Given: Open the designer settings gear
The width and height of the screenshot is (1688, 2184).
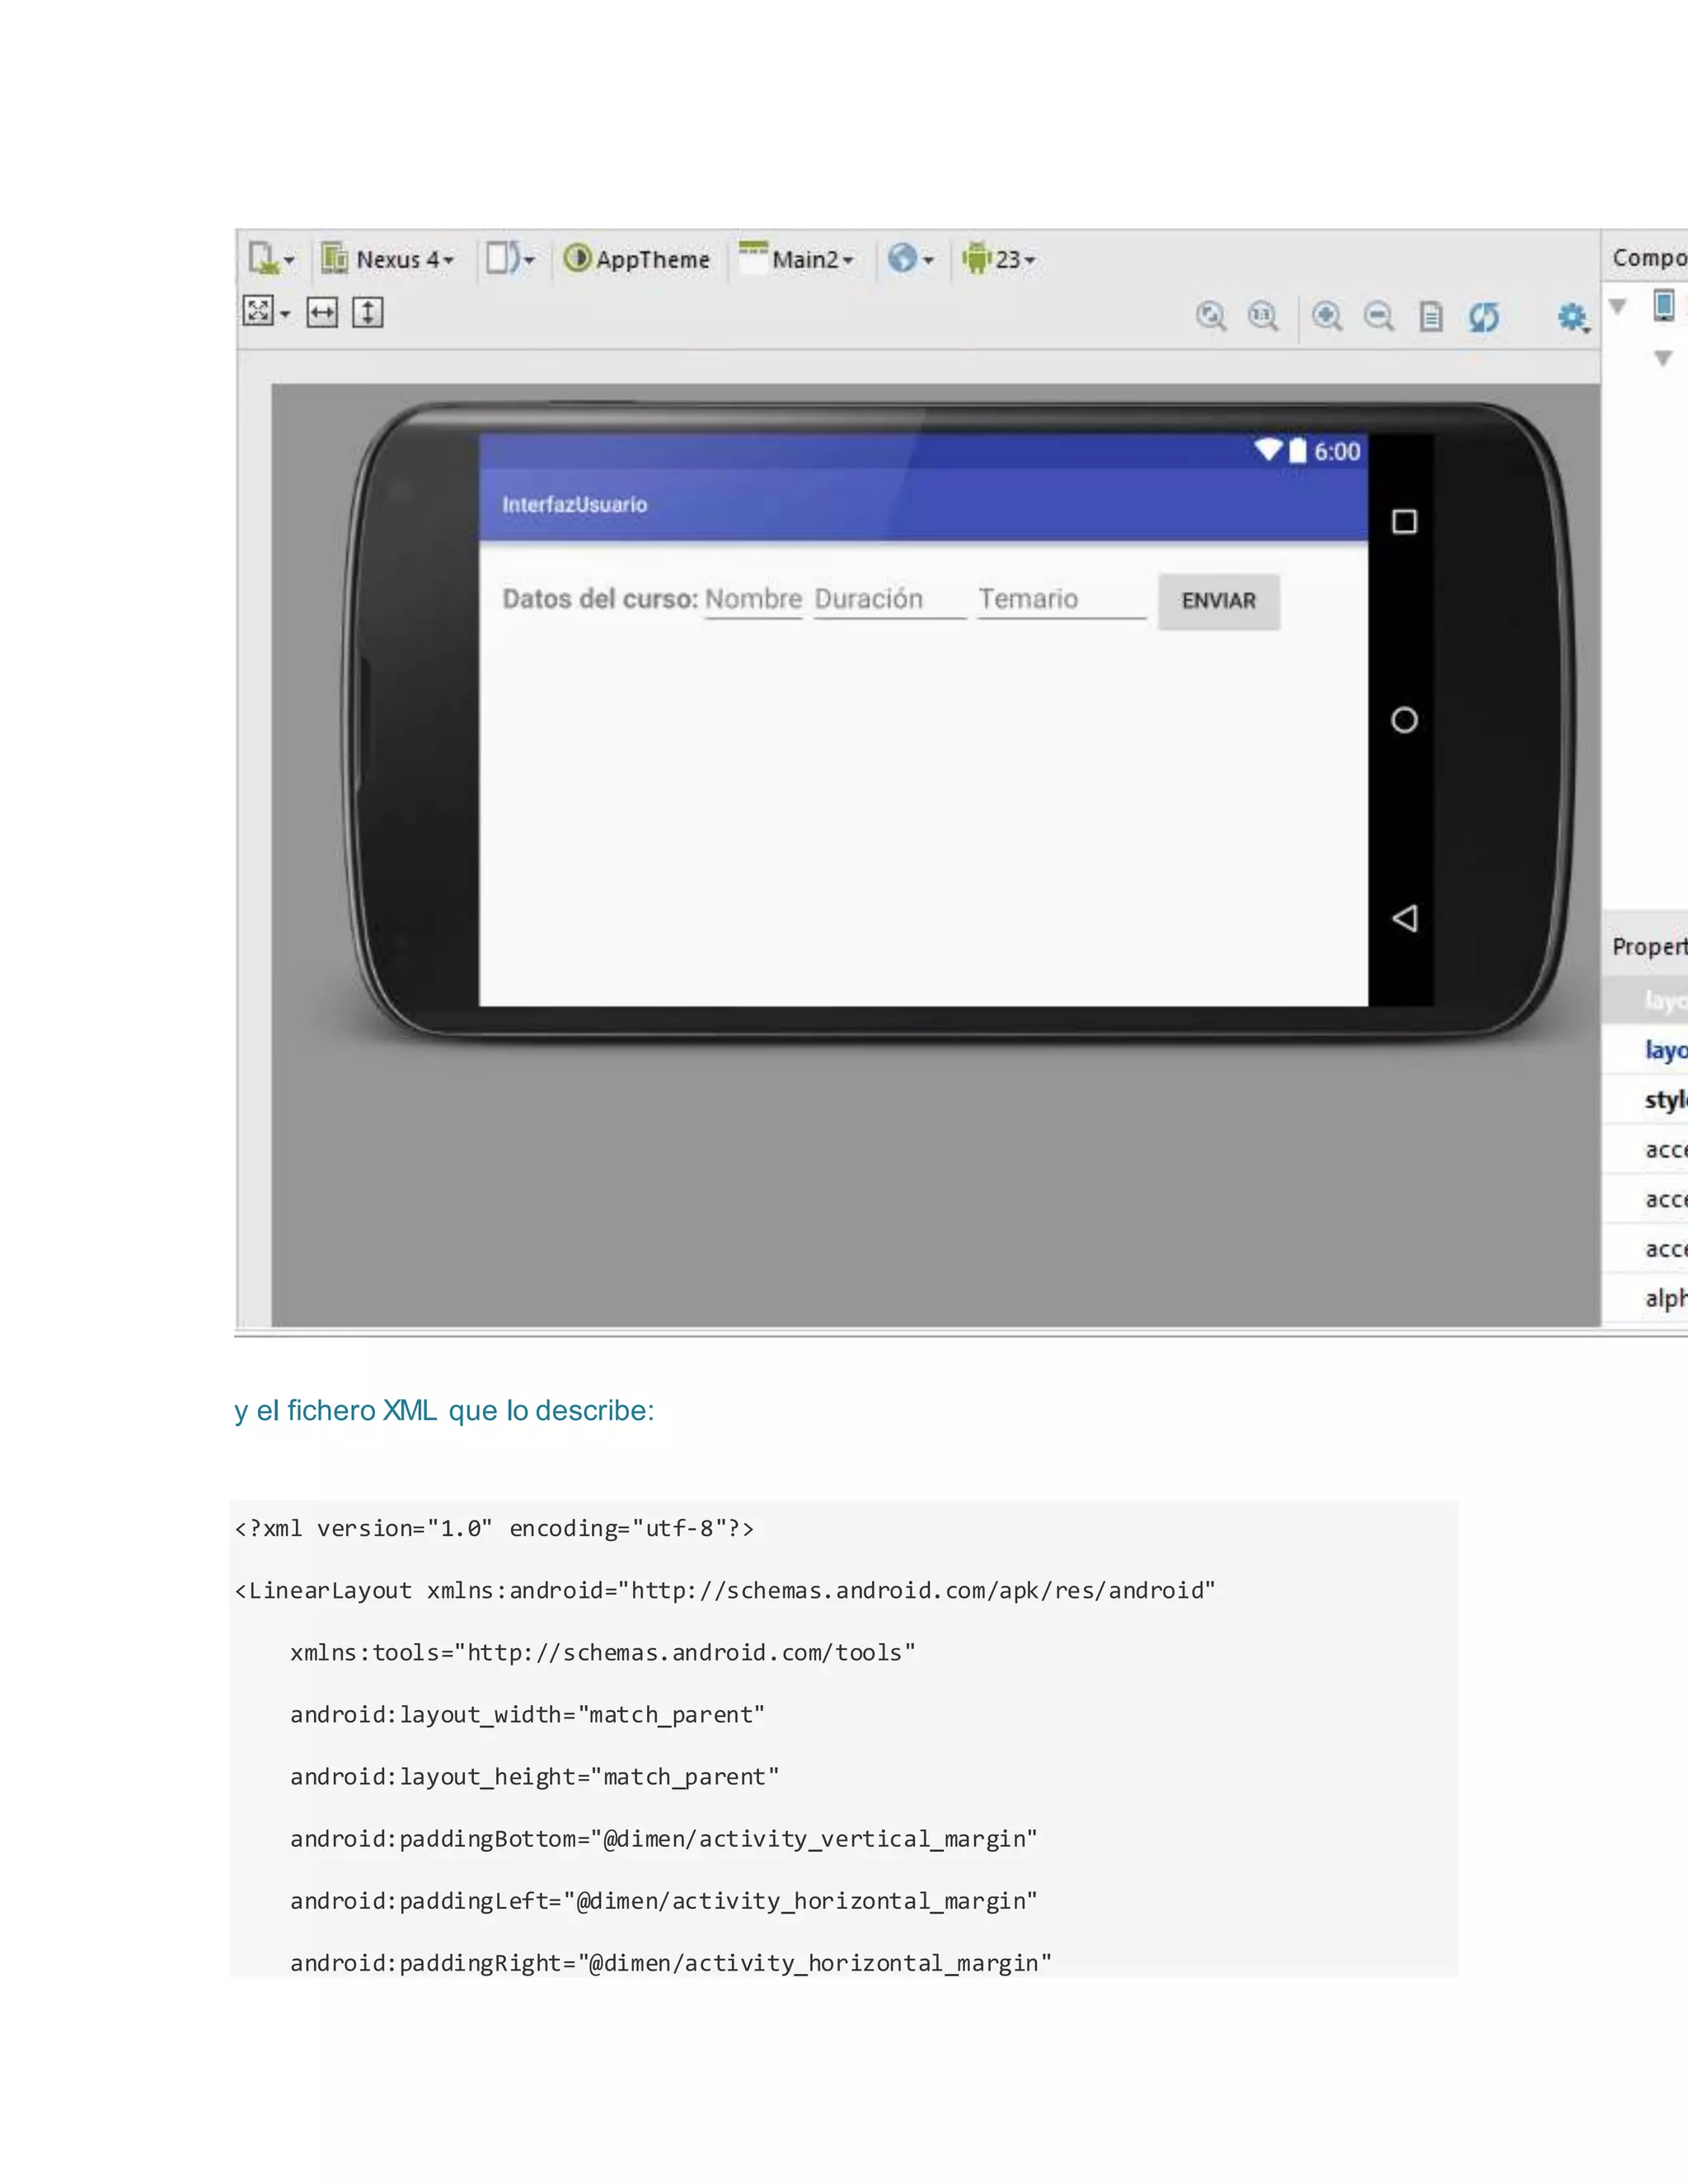Looking at the screenshot, I should tap(1573, 318).
